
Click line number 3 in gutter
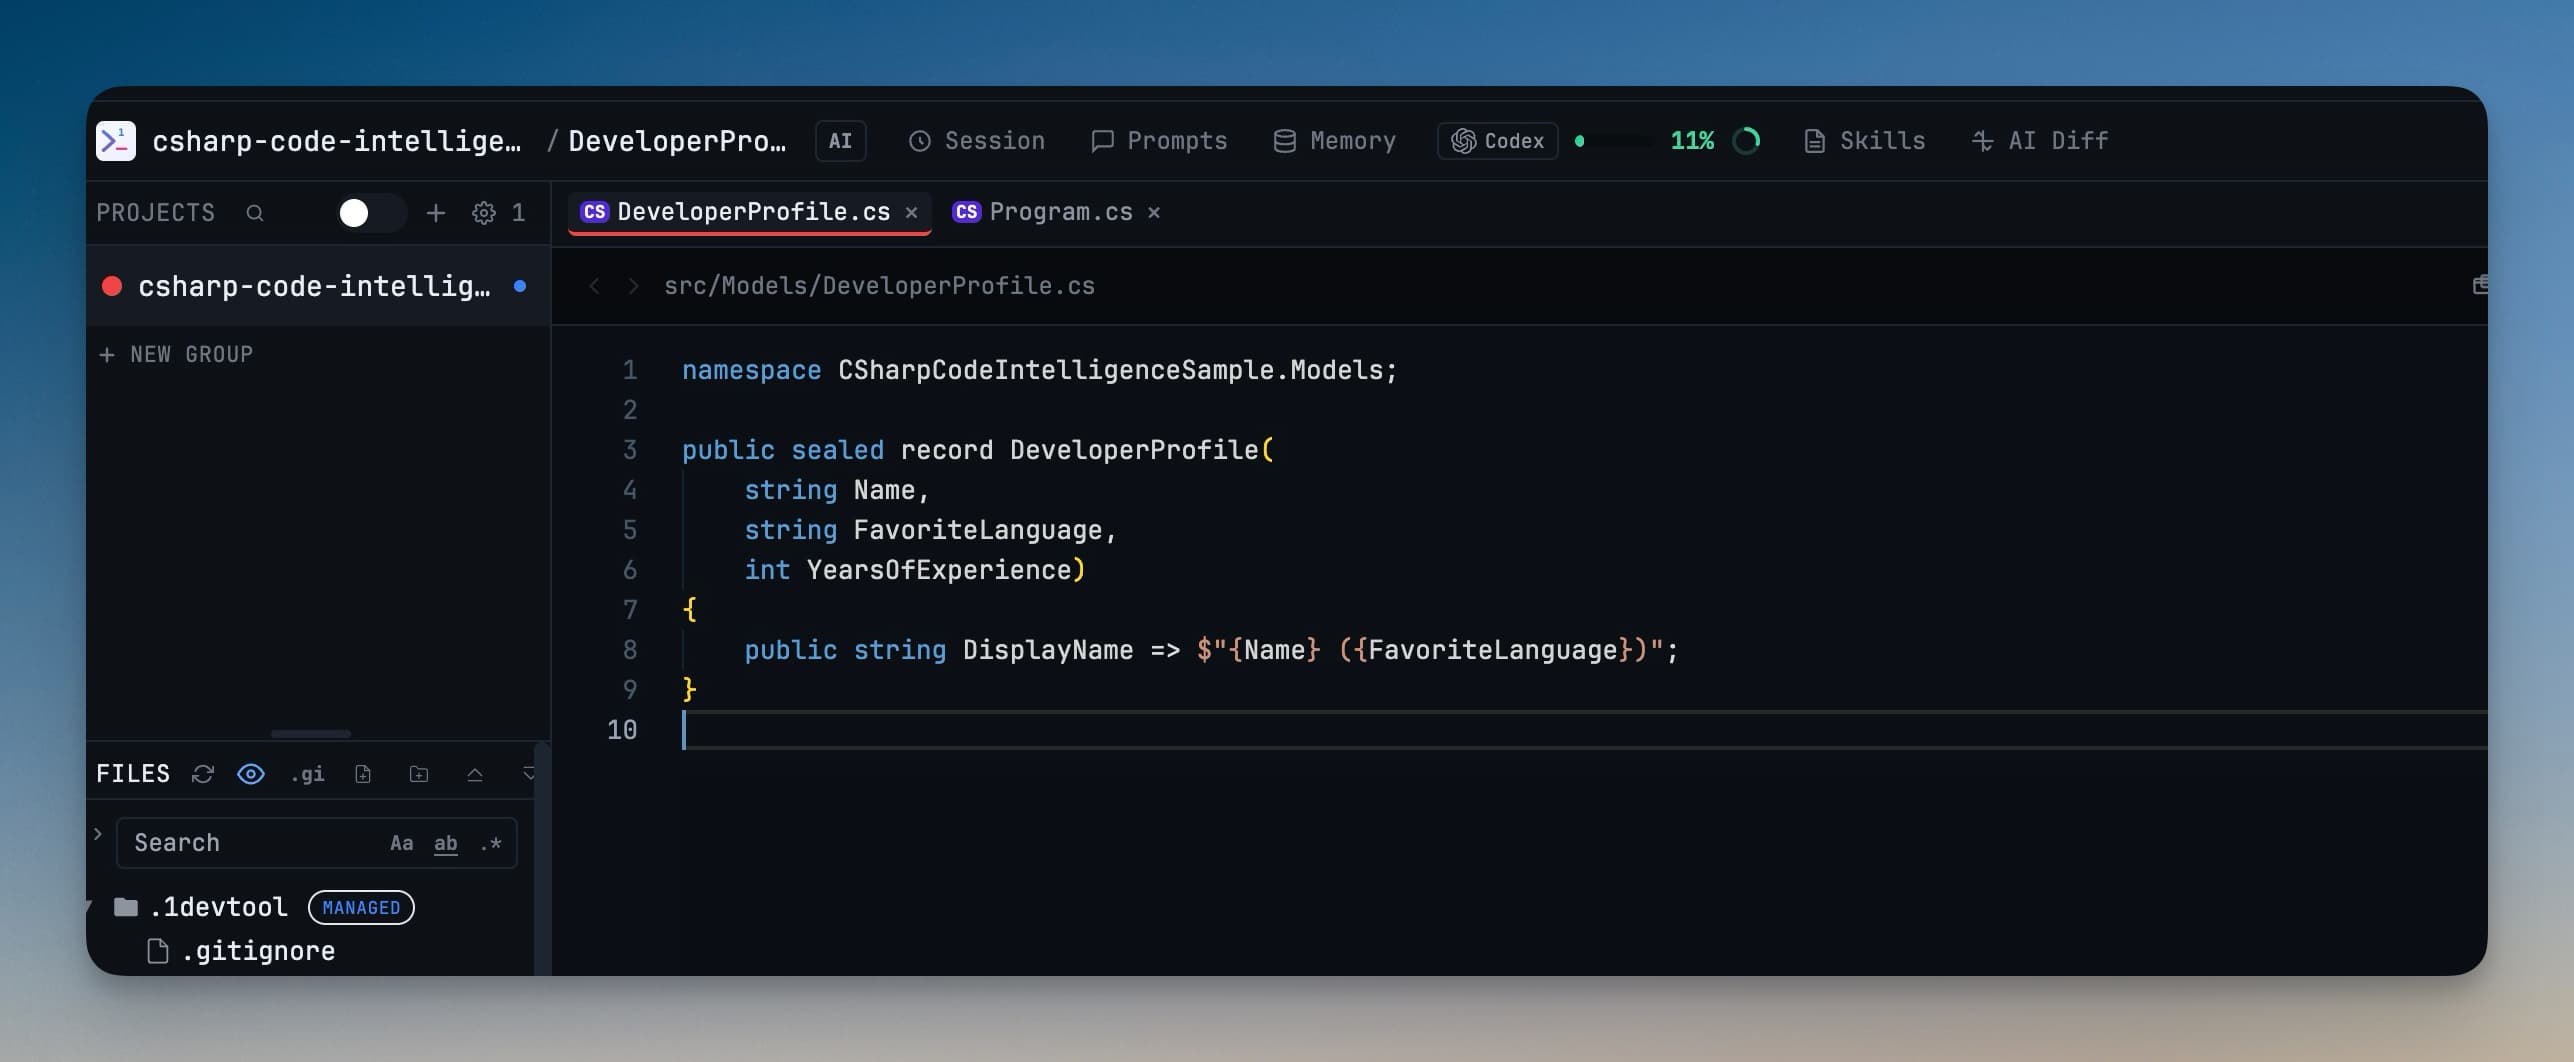coord(630,451)
